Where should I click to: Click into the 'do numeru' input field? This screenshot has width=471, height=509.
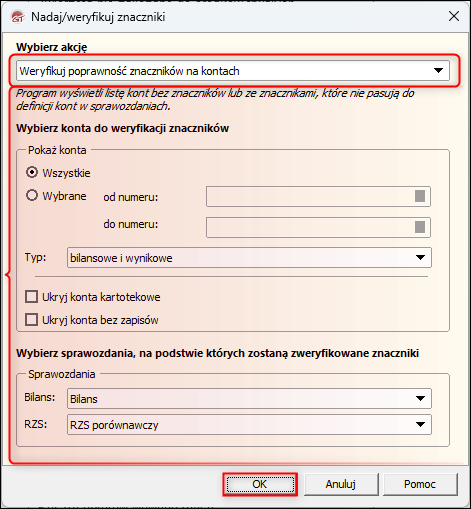[318, 227]
